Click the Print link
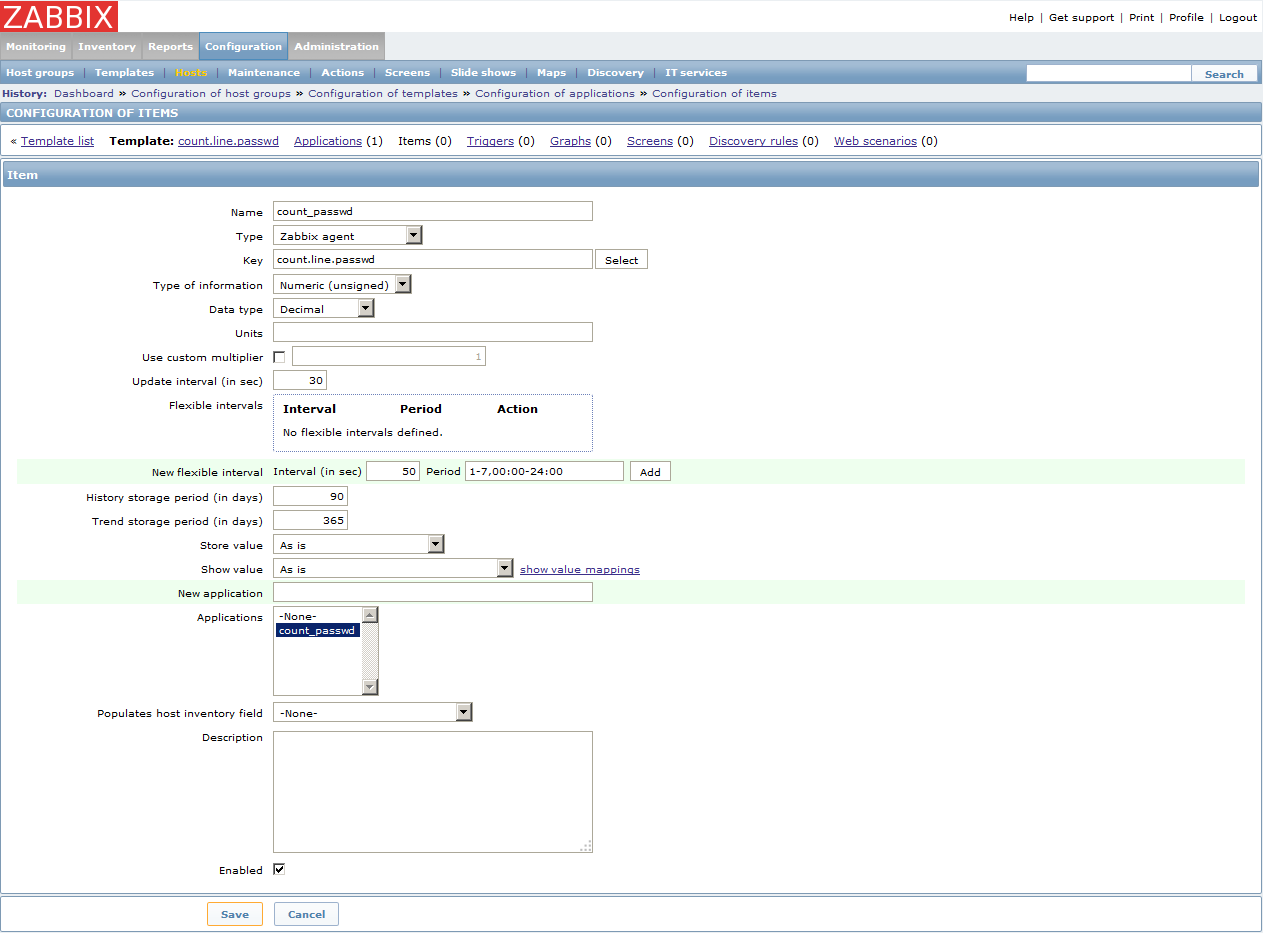The width and height of the screenshot is (1263, 933). (1141, 18)
